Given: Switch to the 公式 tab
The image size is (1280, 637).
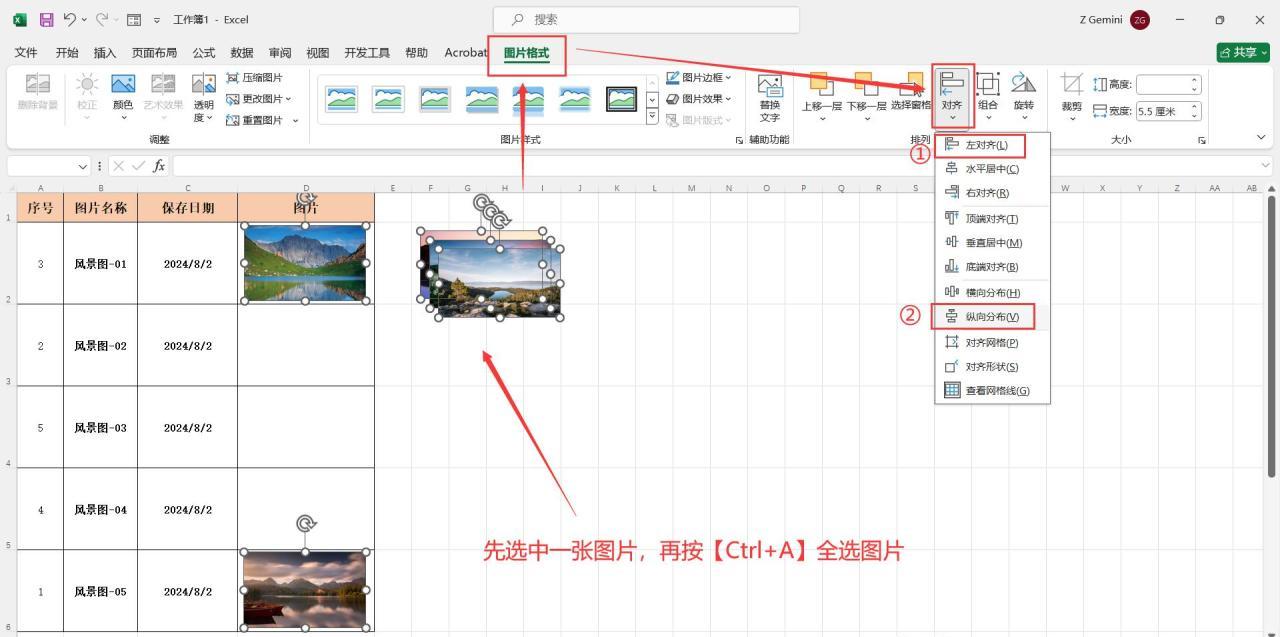Looking at the screenshot, I should coord(204,53).
